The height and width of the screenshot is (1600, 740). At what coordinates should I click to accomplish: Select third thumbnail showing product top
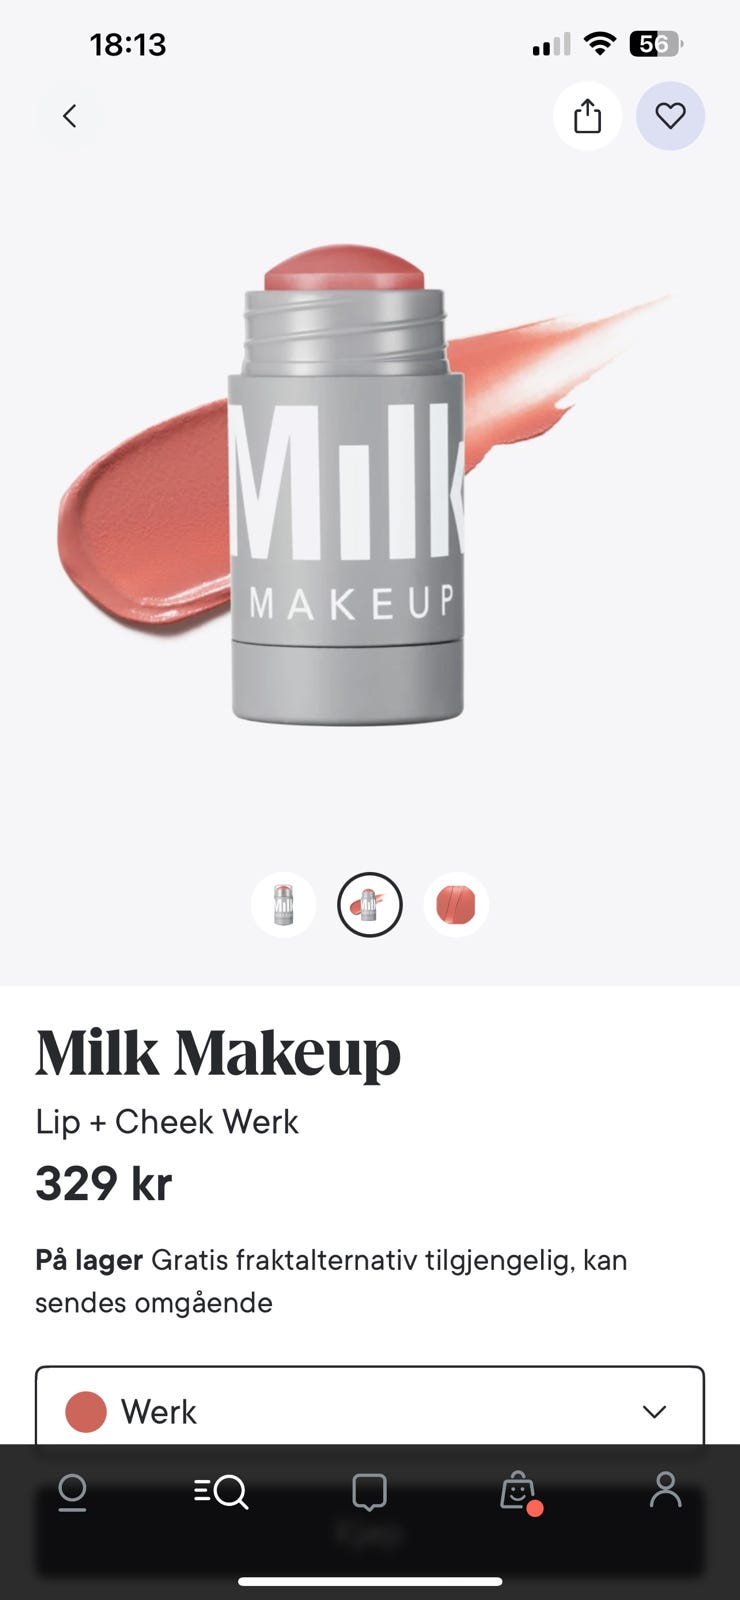(456, 905)
